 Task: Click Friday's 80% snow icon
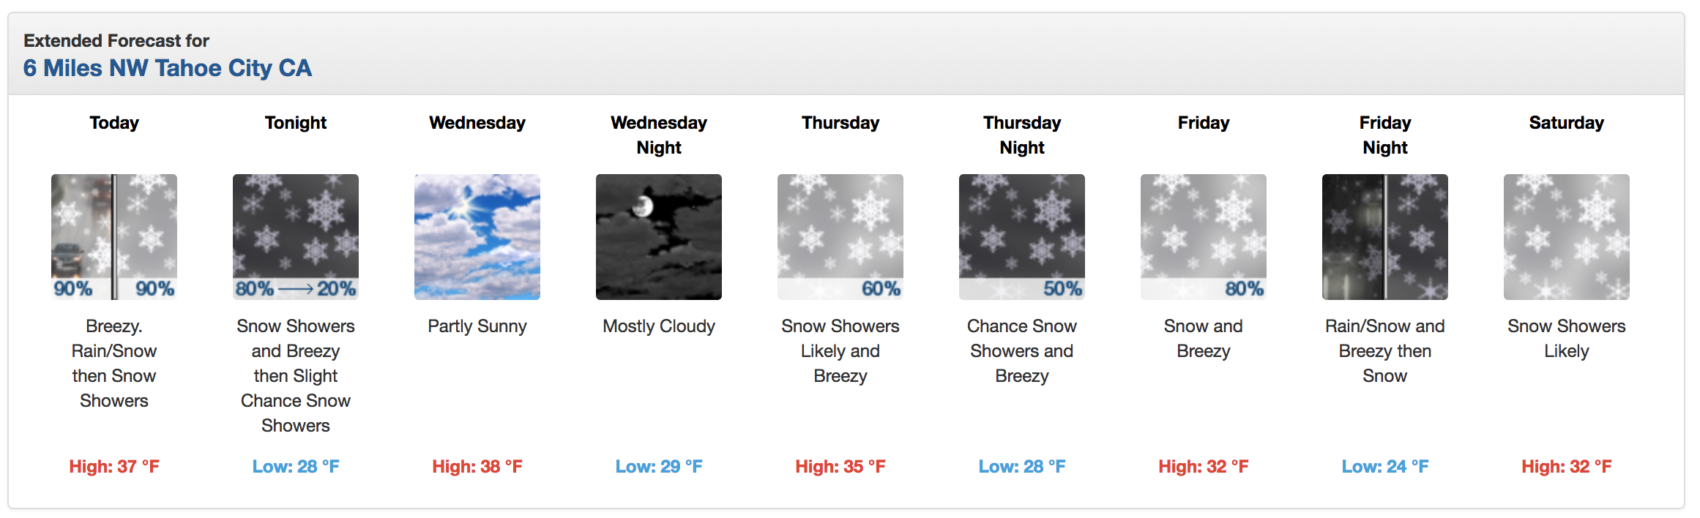1204,237
